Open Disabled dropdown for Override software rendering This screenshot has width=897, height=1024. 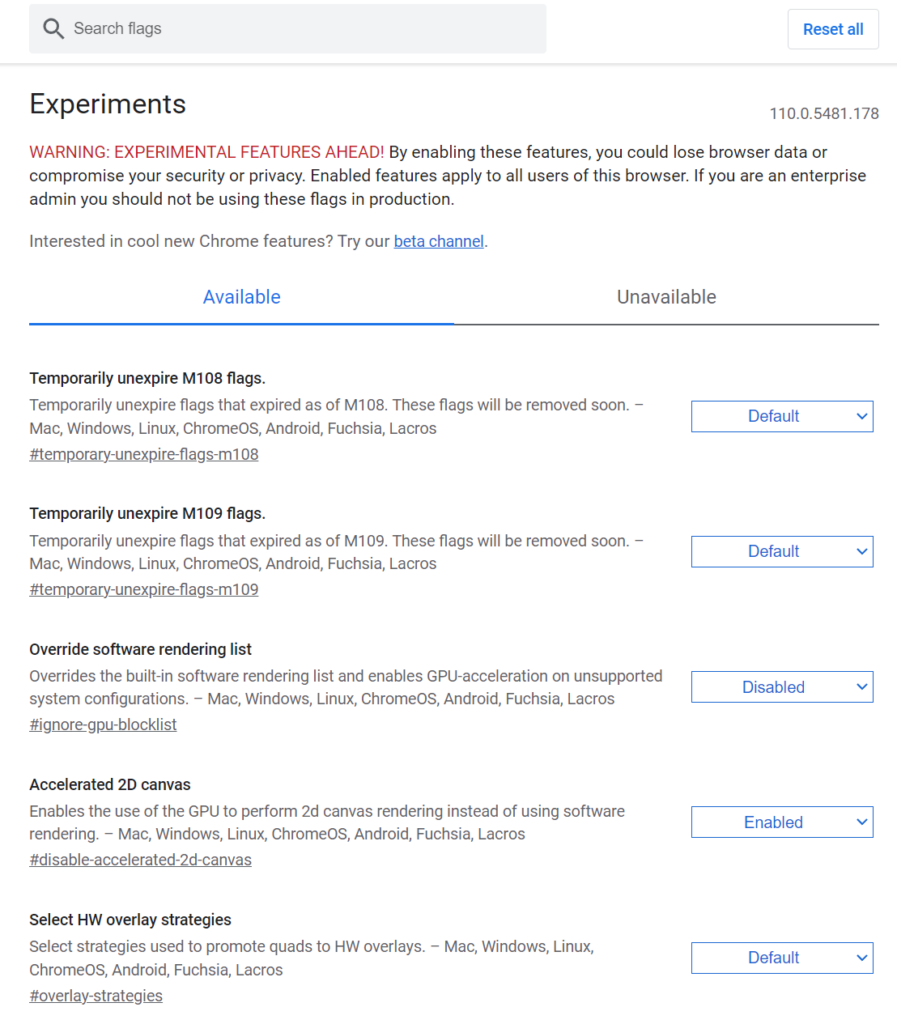pyautogui.click(x=782, y=687)
